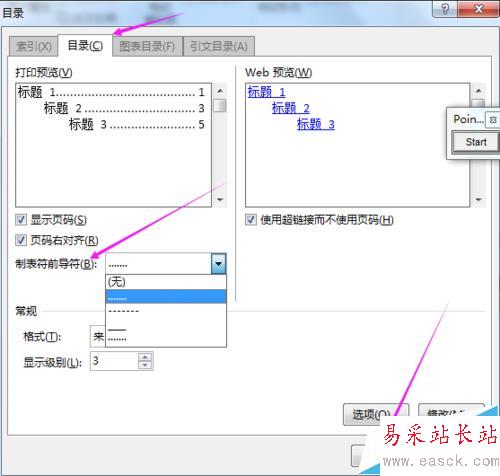Click the 格式(T) combo box
Screen dimensions: 500x476
tap(98, 336)
